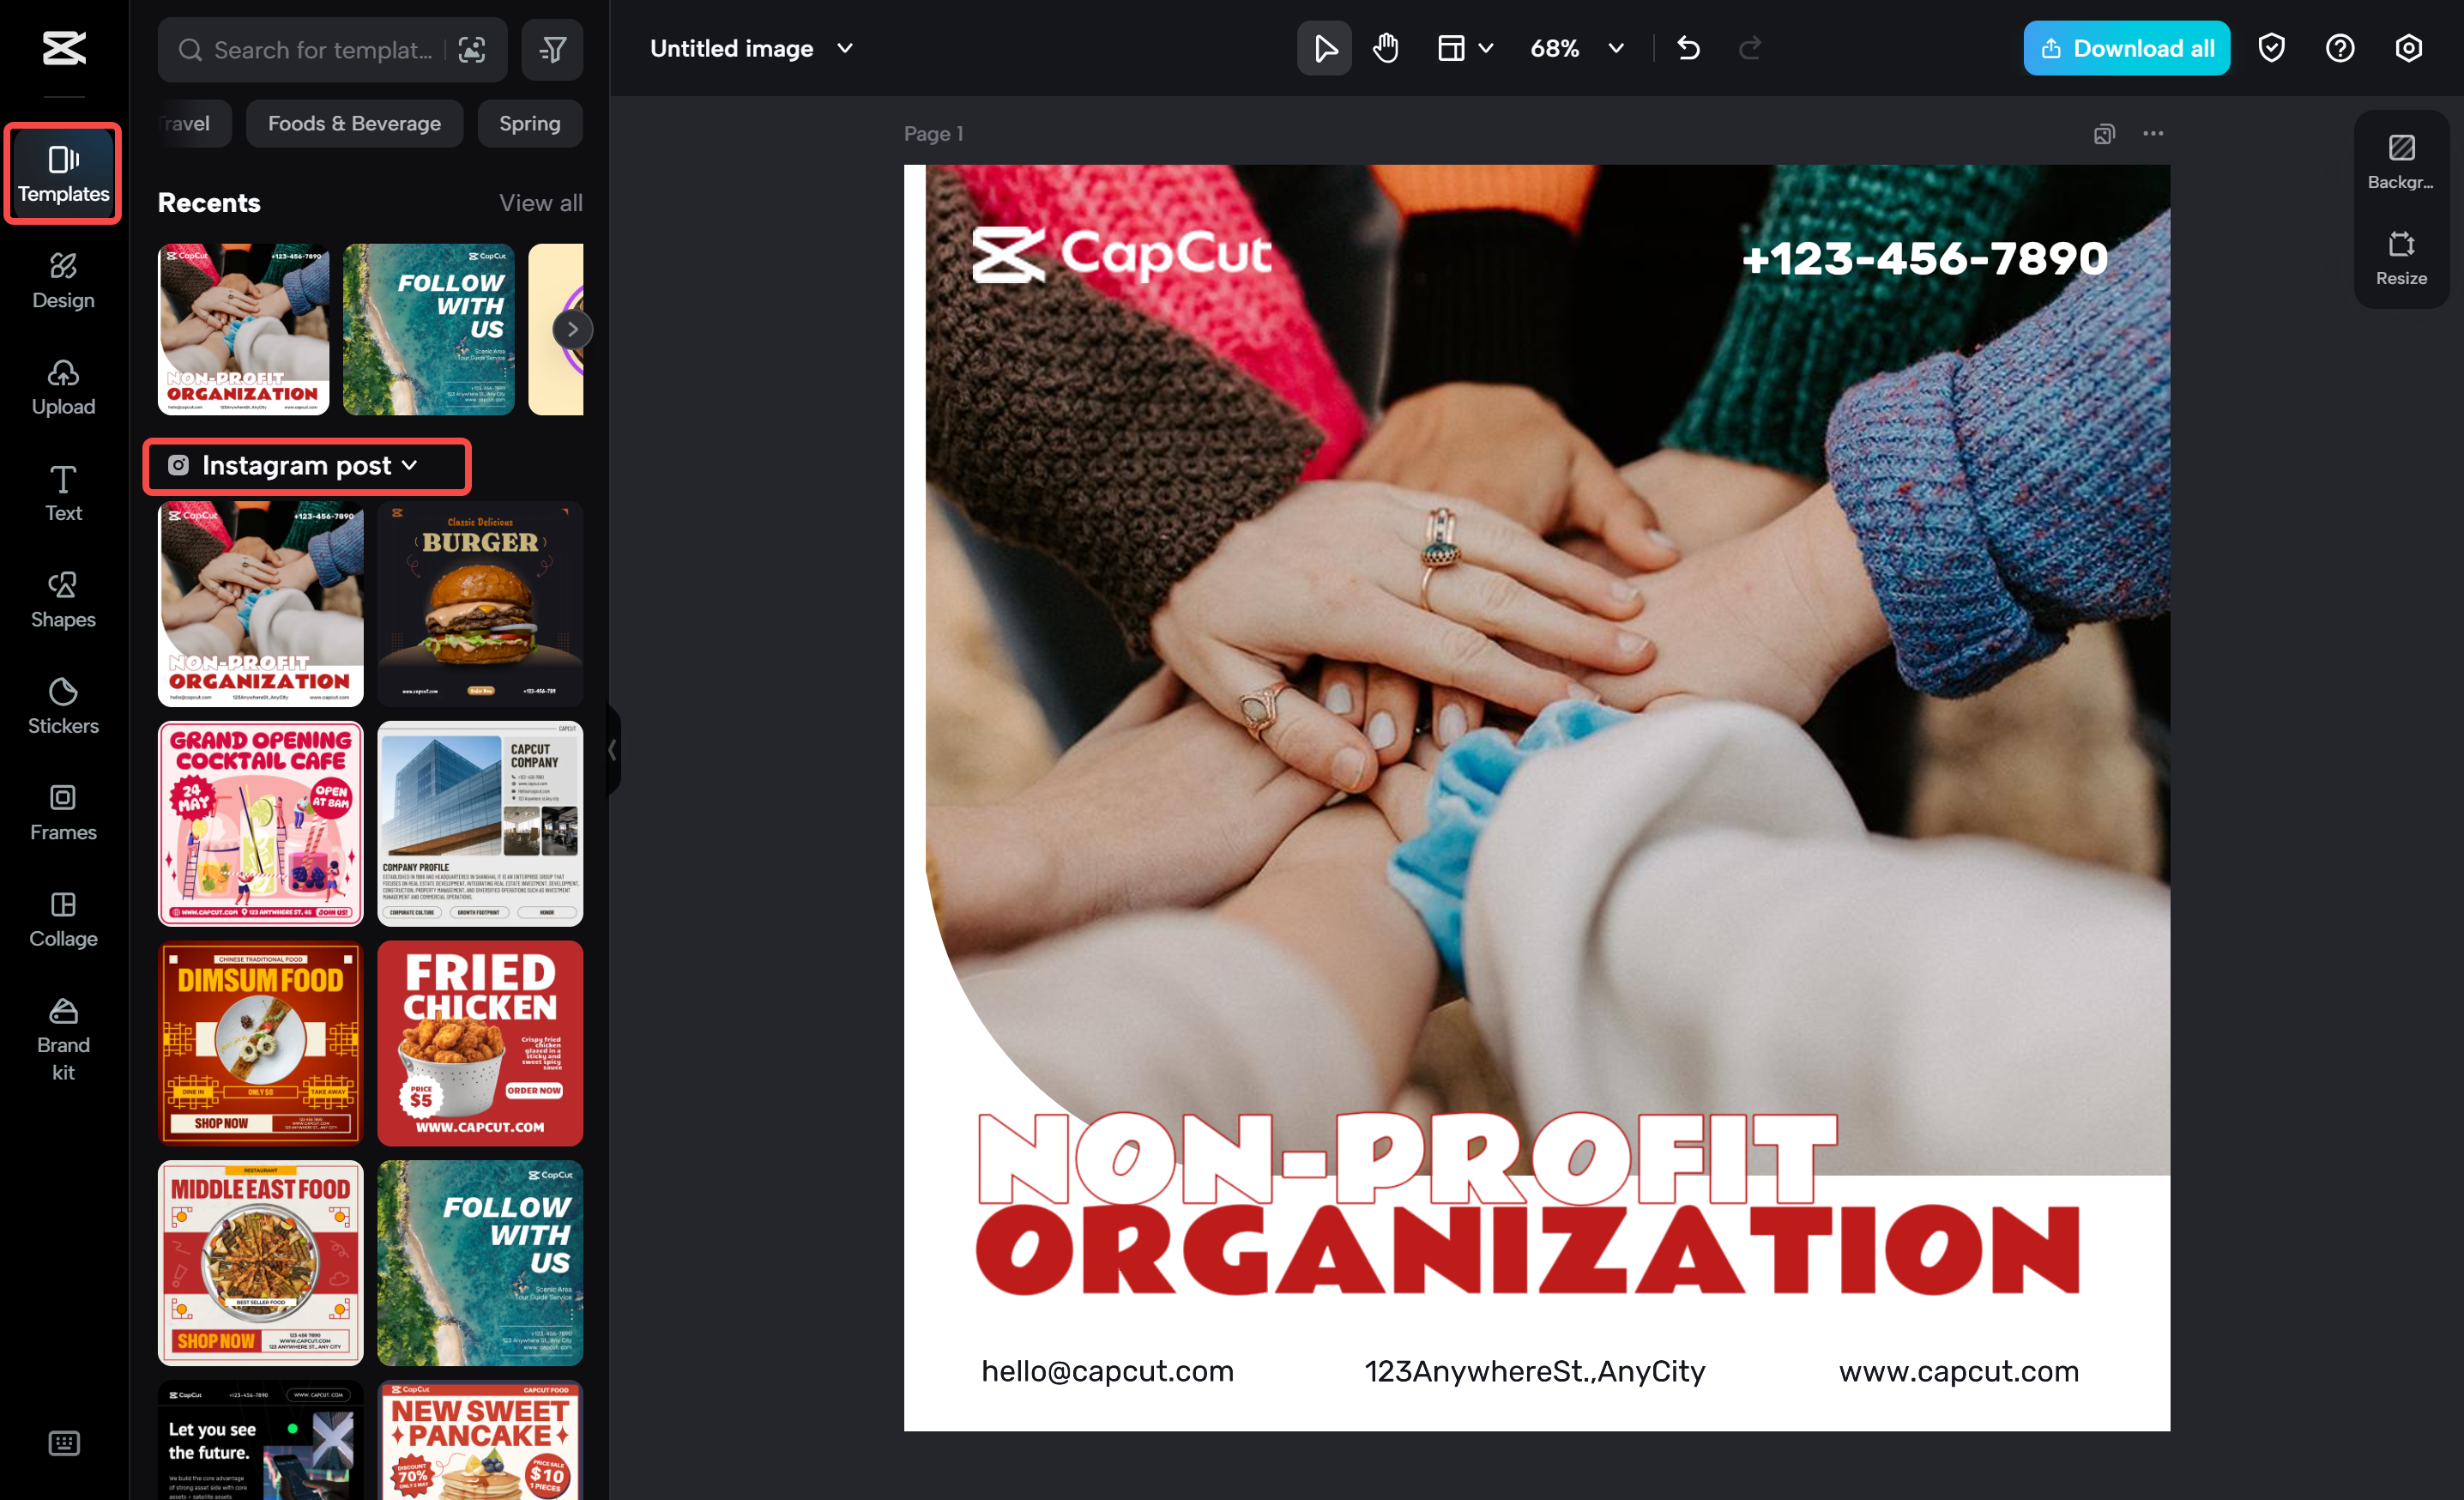Viewport: 2464px width, 1500px height.
Task: Open keyboard shortcuts icon
Action: click(x=64, y=1442)
